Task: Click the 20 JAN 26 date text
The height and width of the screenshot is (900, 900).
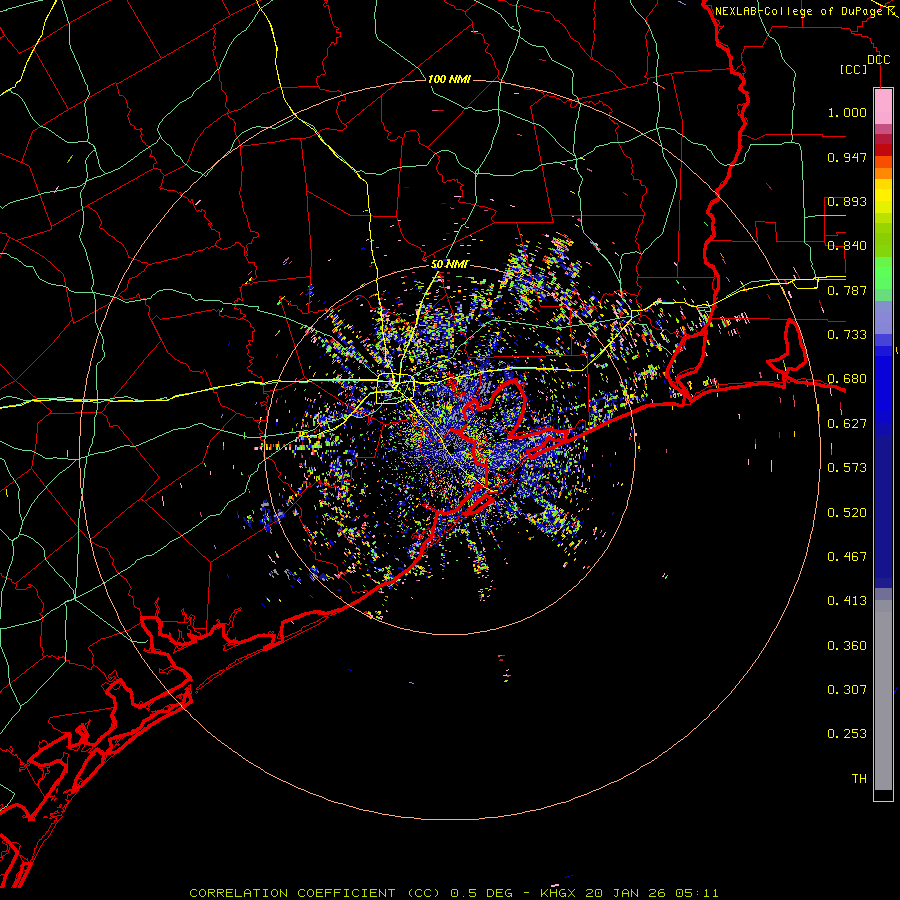Action: click(x=624, y=893)
